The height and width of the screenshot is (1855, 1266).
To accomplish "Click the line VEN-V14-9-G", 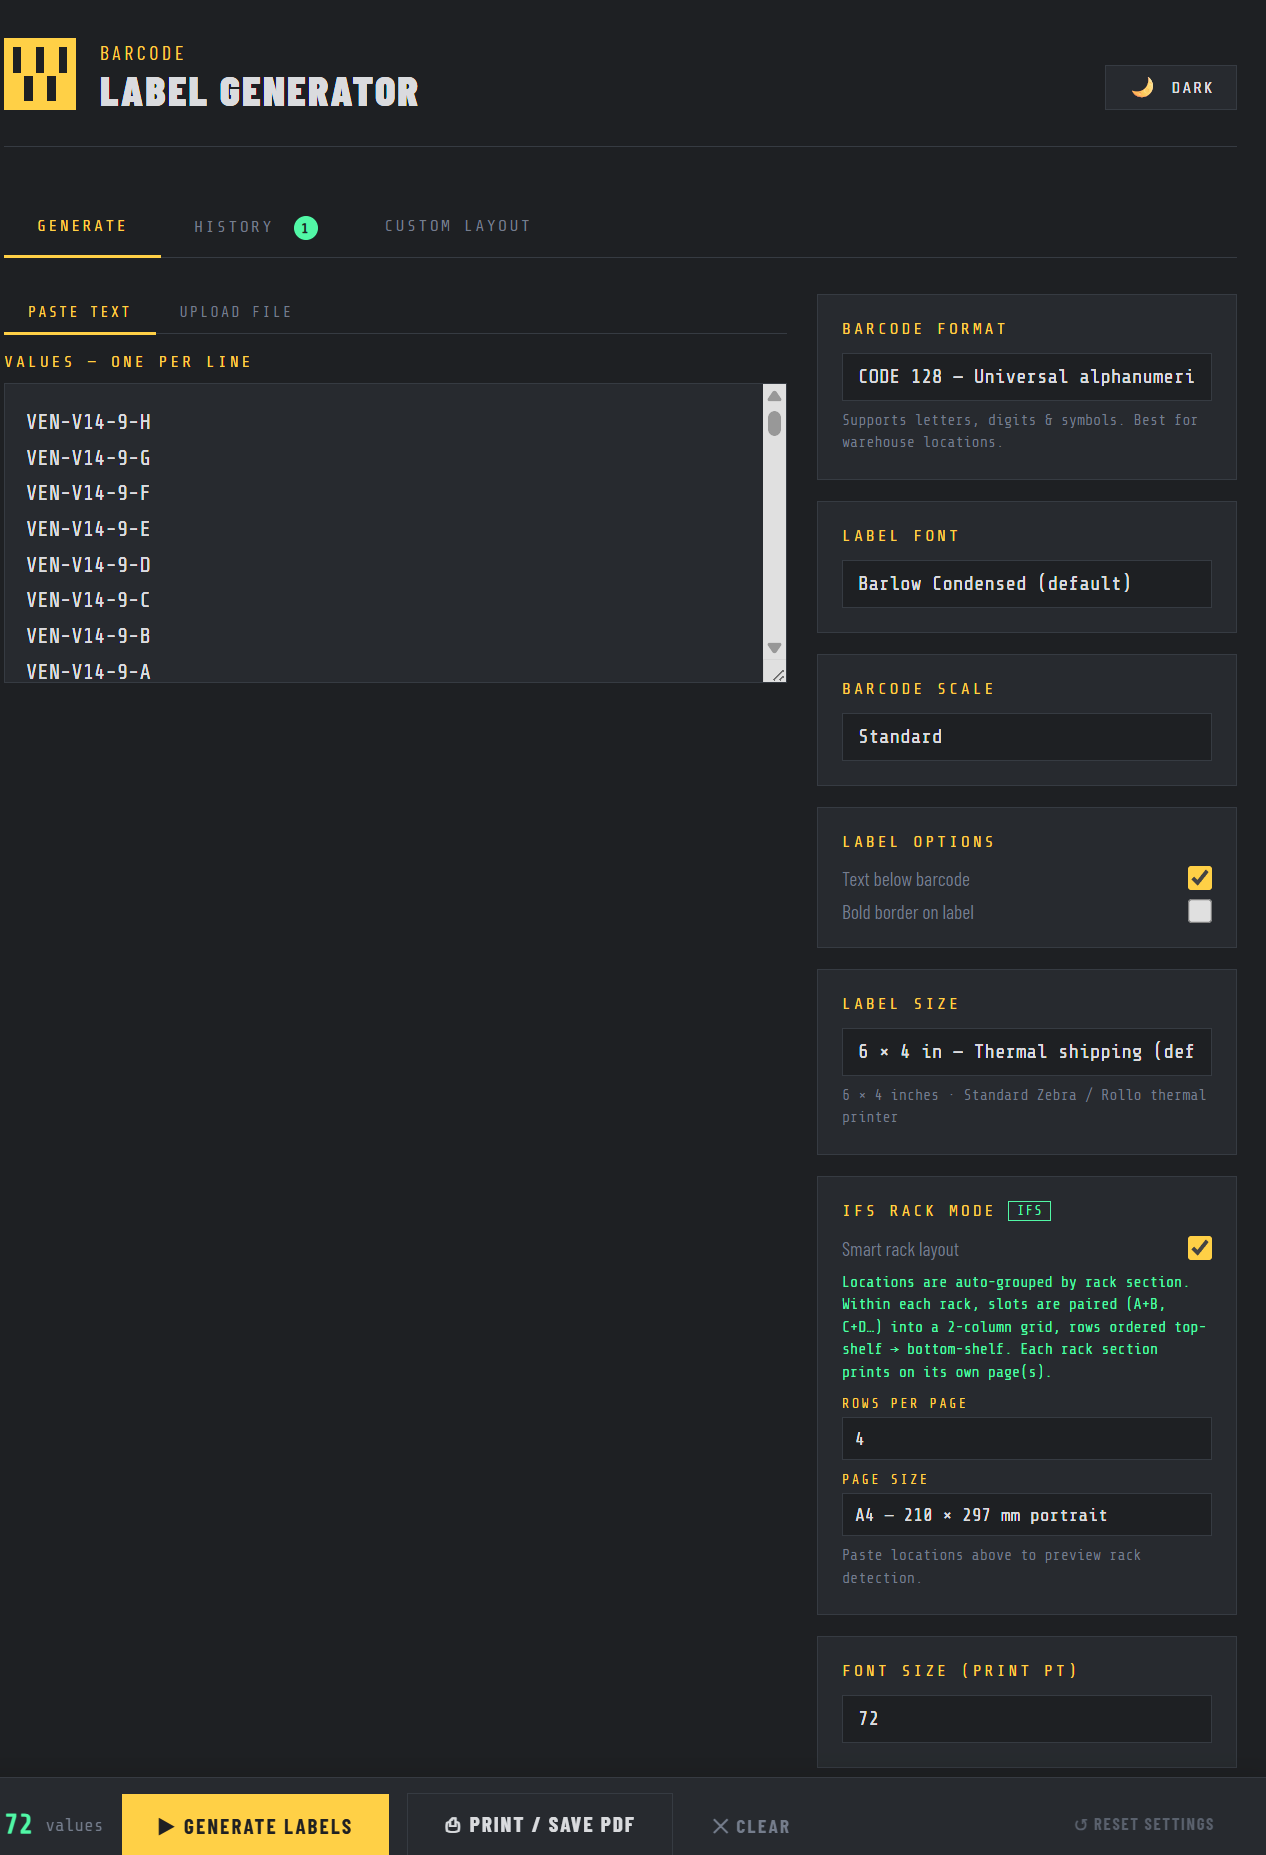I will click(89, 458).
